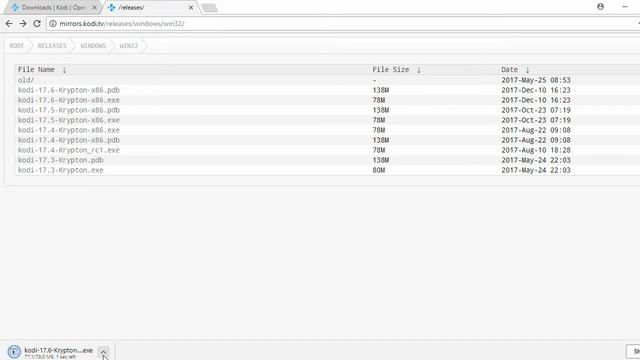
Task: Click the 2017-Dec-10 16:23 date of 17.6 pdb
Action: (536, 90)
